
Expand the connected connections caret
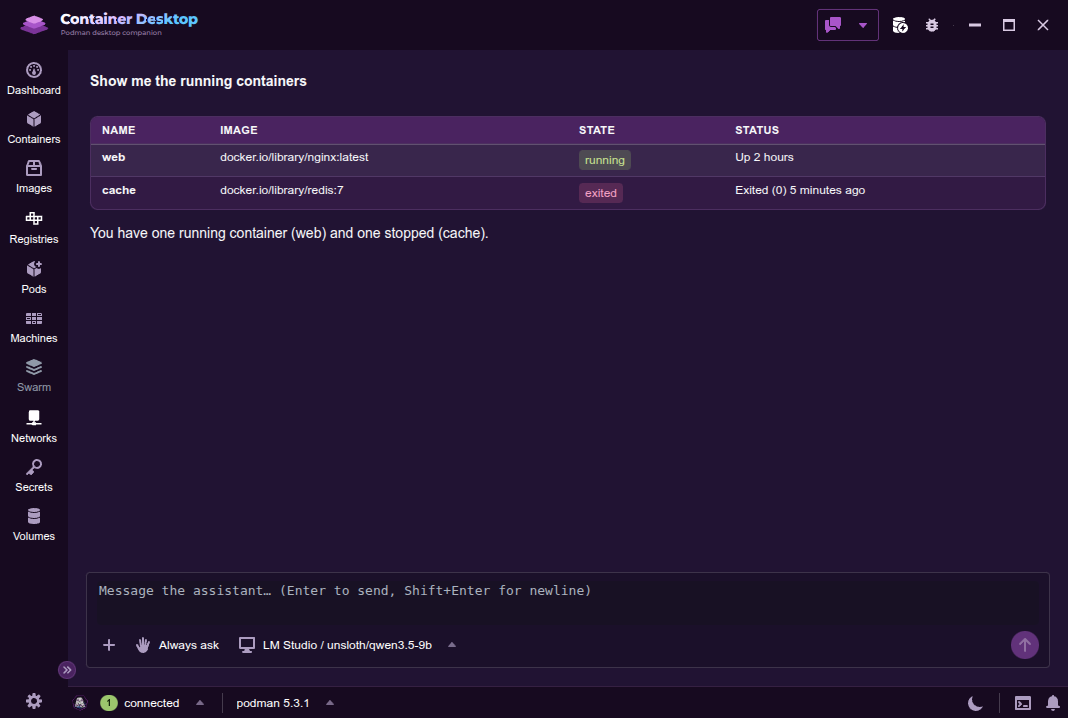pos(200,702)
